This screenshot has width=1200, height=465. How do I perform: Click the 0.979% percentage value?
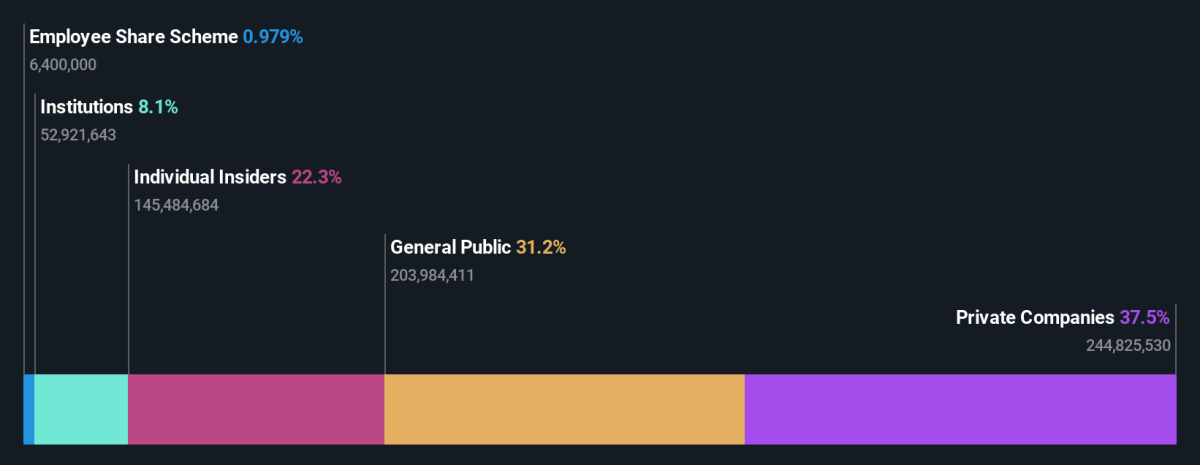(273, 37)
